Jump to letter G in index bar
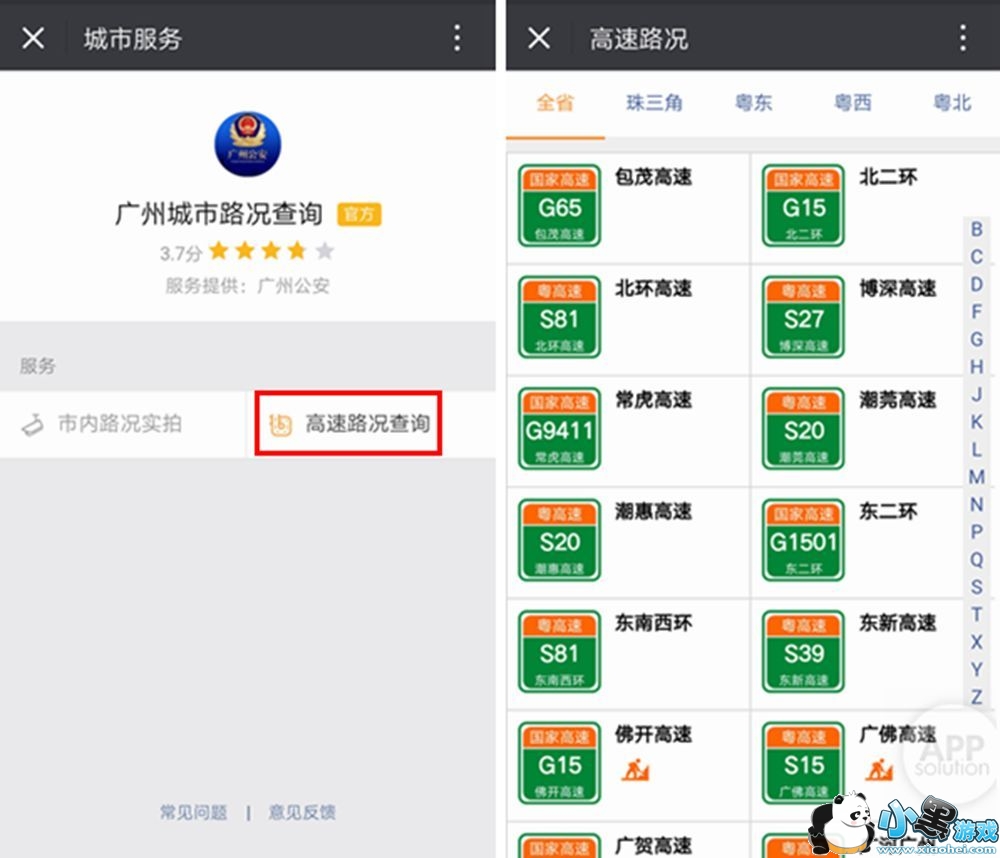 click(x=976, y=339)
